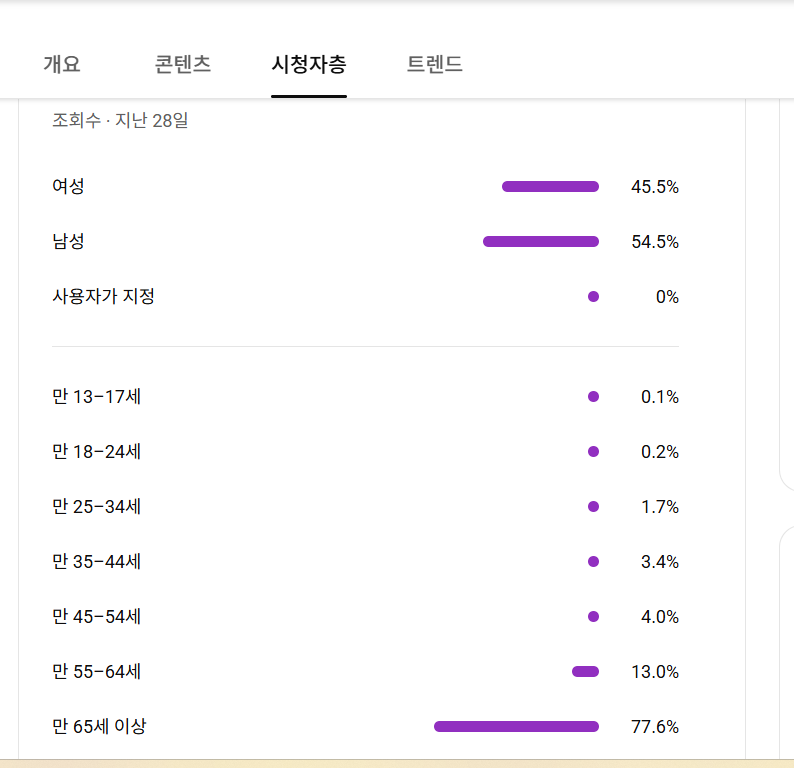Click the 만 25–34세 age label
Screen dimensions: 794x768
(97, 507)
